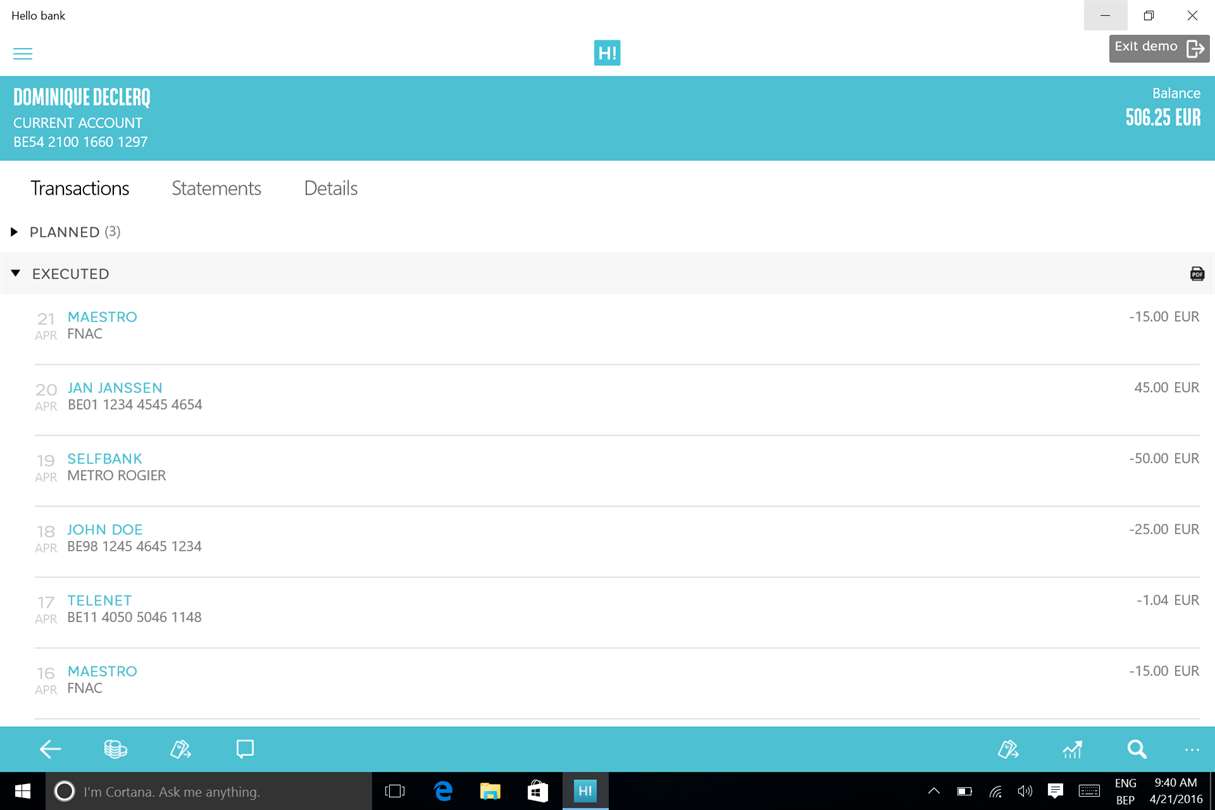Switch to the Transactions tab
Image resolution: width=1215 pixels, height=810 pixels.
[80, 188]
